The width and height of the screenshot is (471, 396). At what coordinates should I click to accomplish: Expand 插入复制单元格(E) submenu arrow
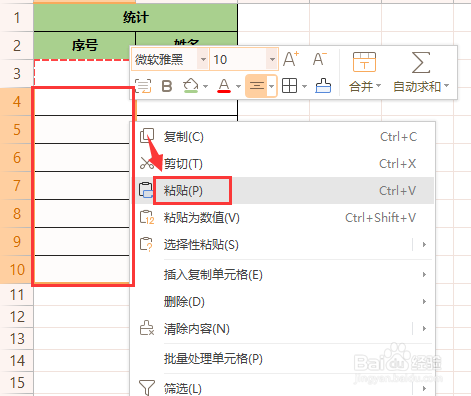[x=424, y=275]
